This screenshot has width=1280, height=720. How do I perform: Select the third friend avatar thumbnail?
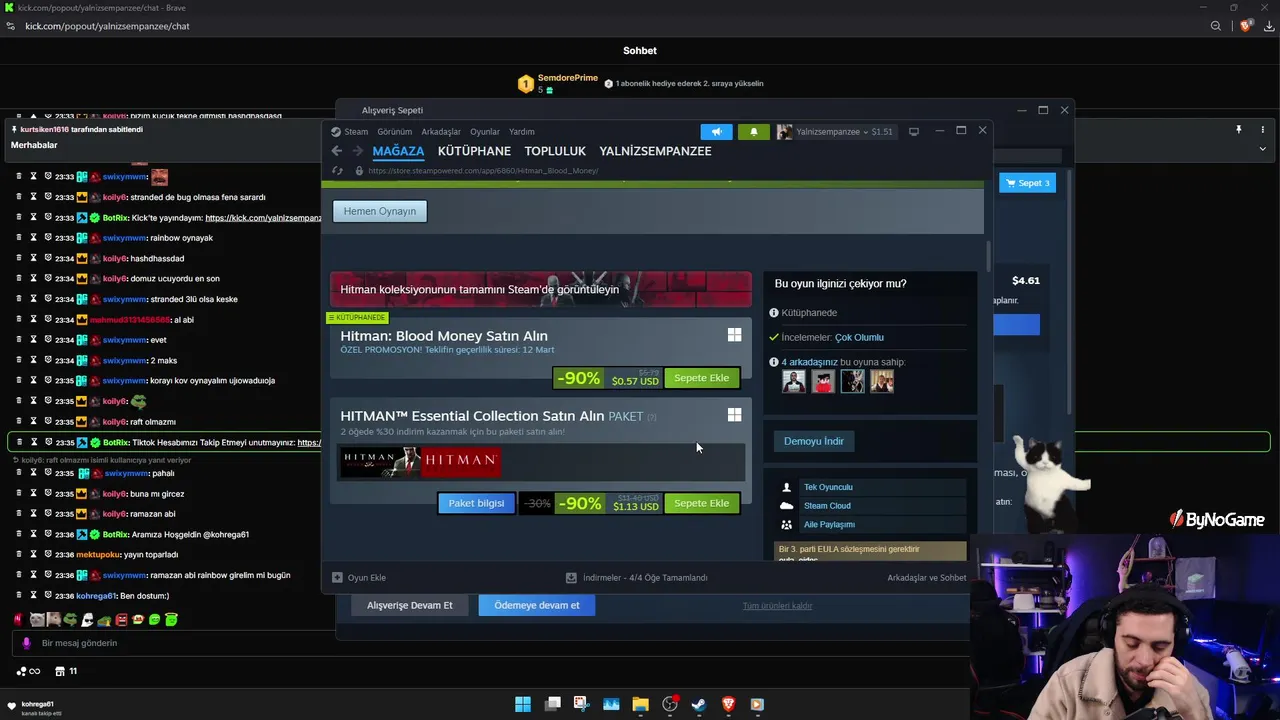[x=852, y=381]
